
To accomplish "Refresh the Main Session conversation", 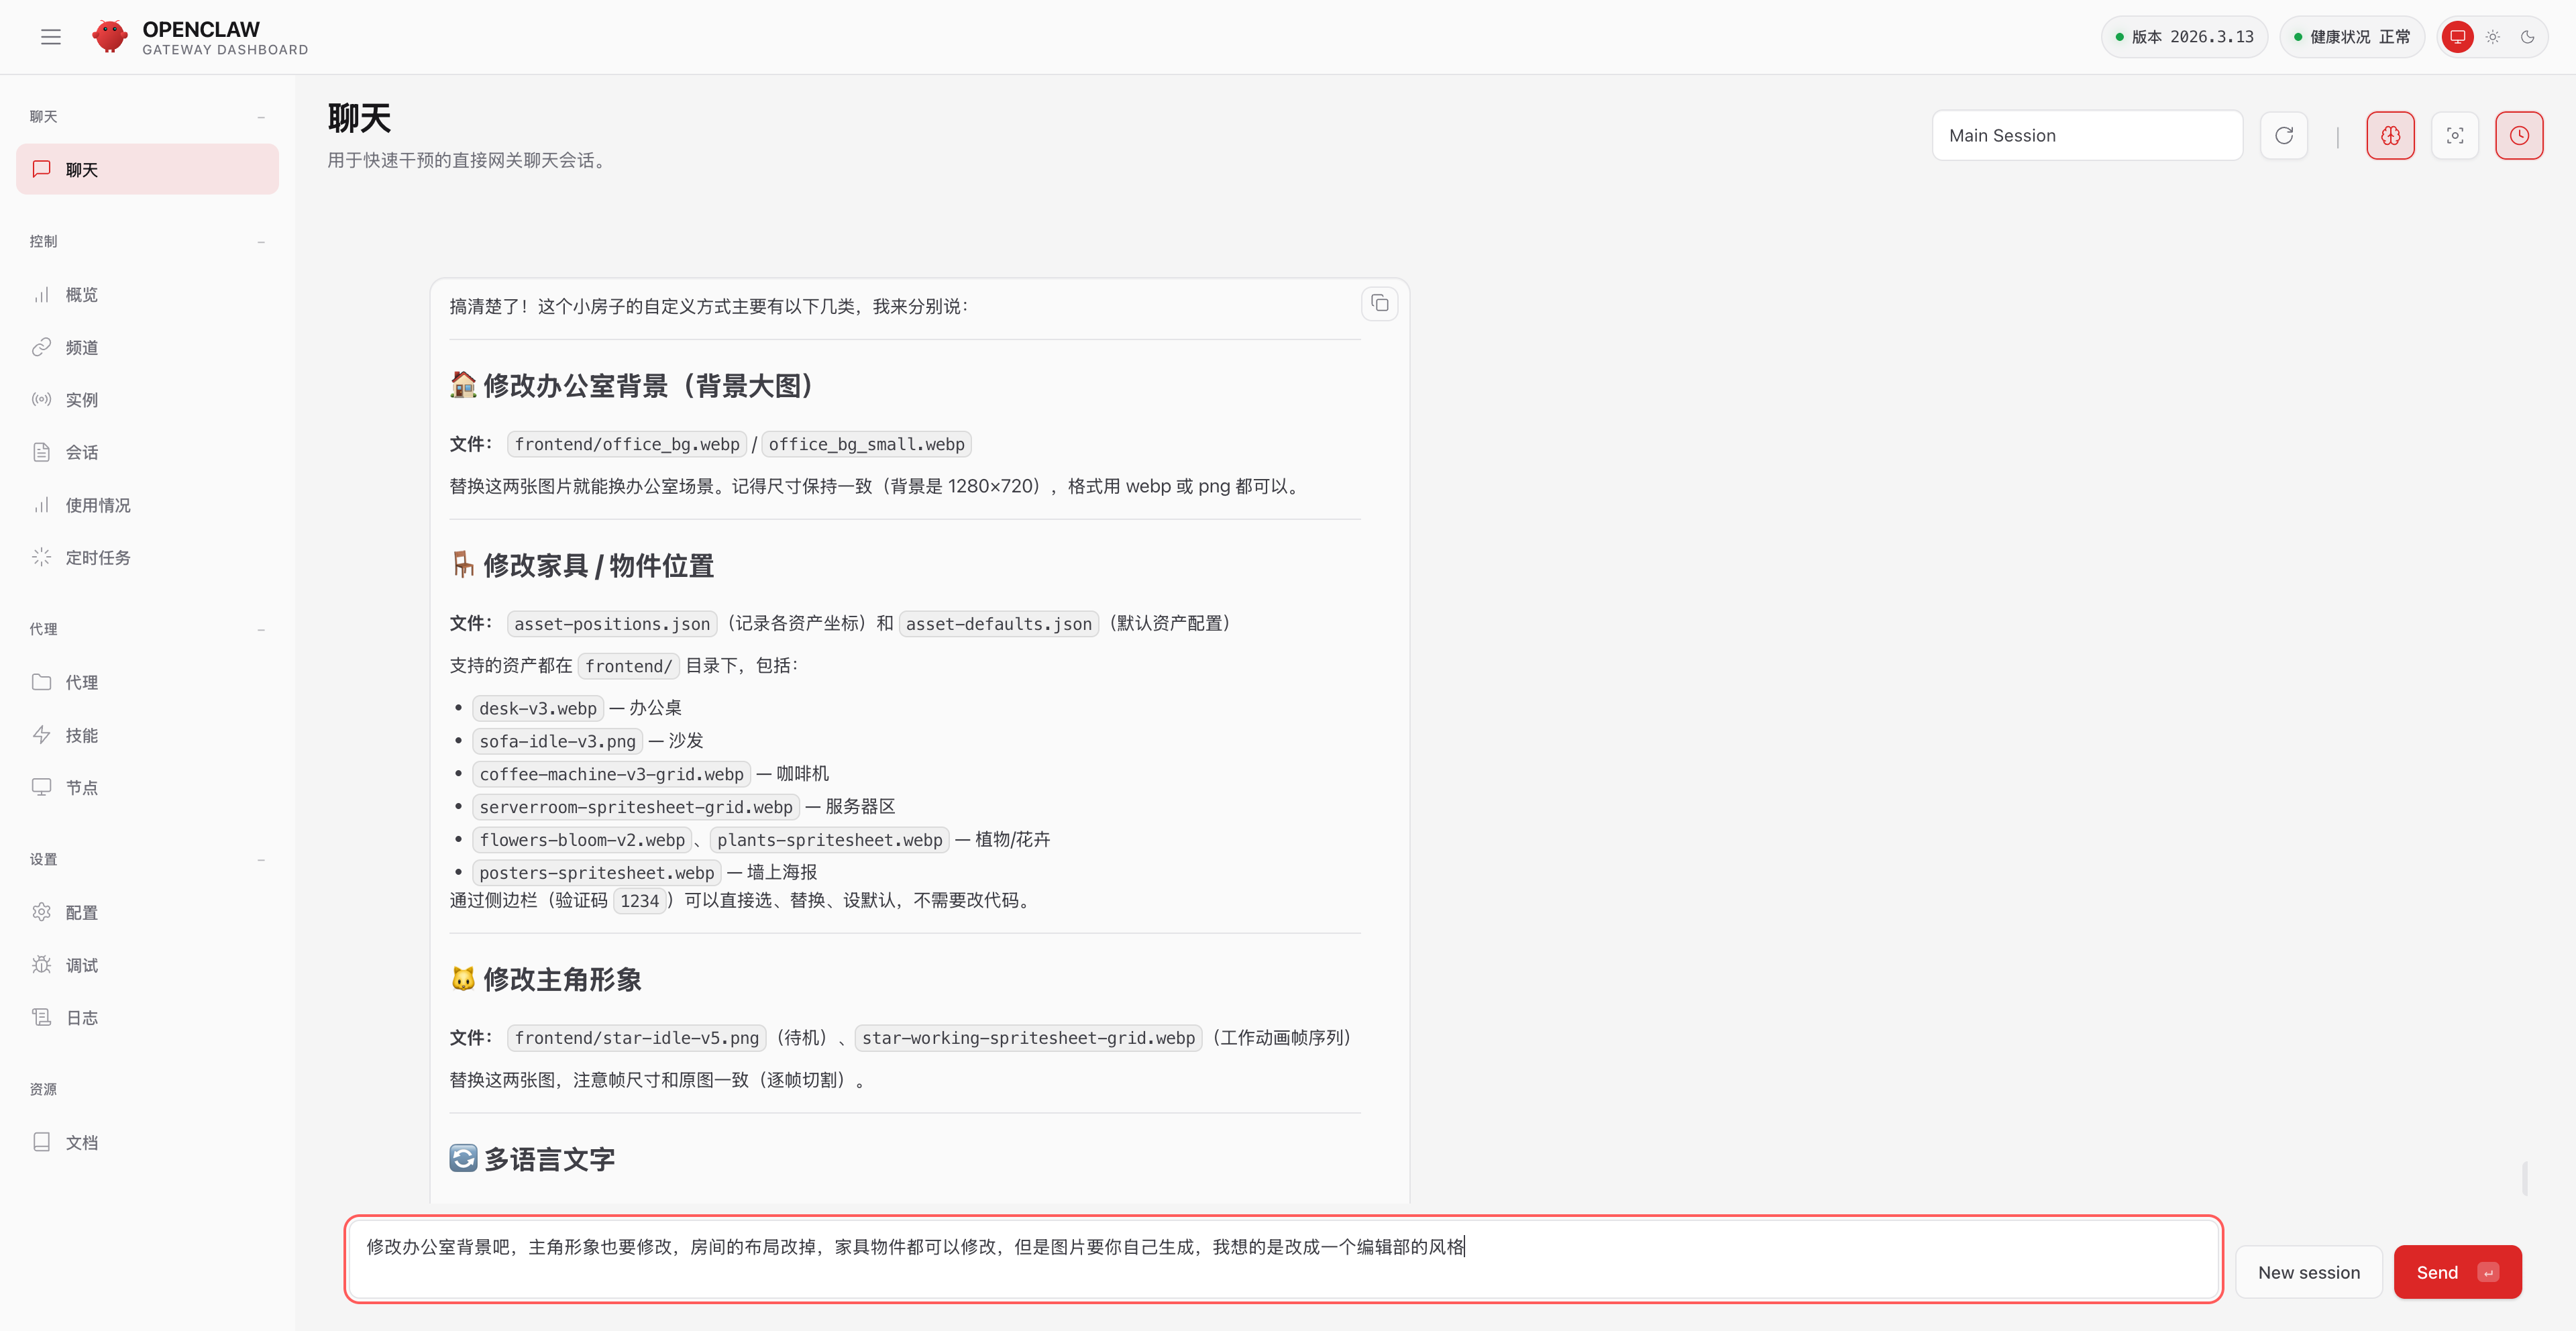I will (2284, 135).
